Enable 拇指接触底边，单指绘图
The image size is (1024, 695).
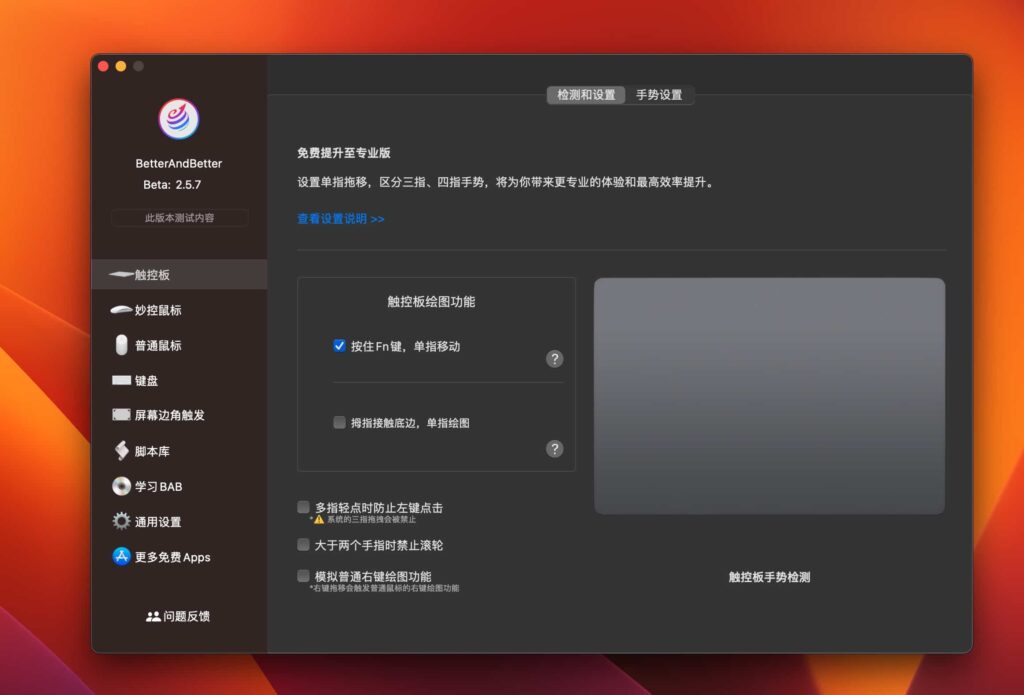339,423
